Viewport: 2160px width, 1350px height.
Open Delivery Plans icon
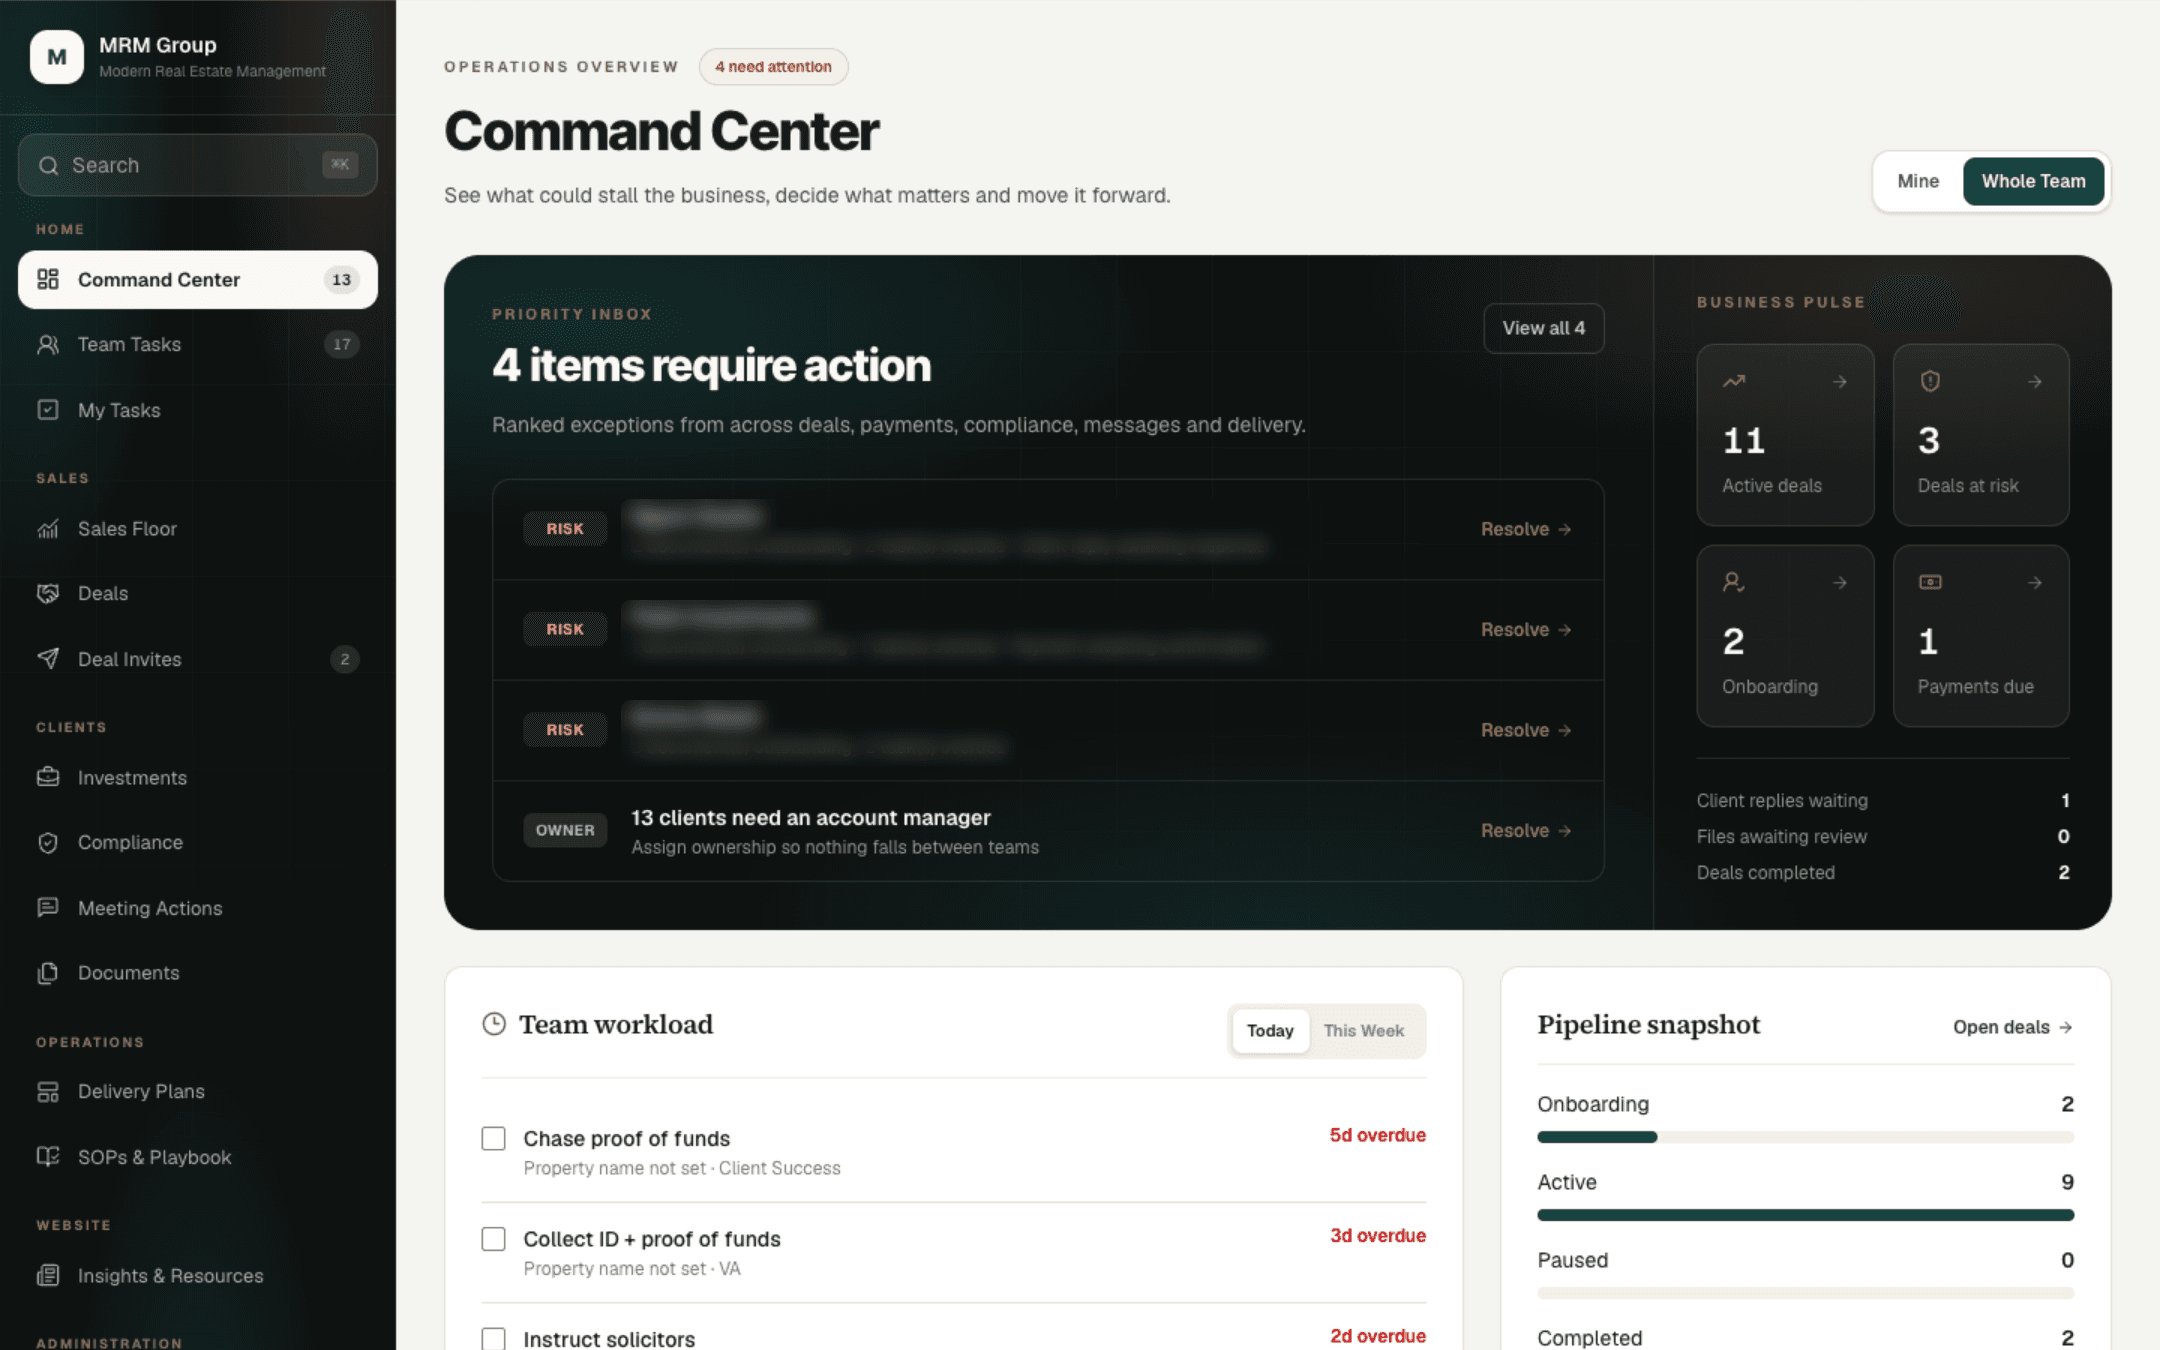tap(48, 1092)
